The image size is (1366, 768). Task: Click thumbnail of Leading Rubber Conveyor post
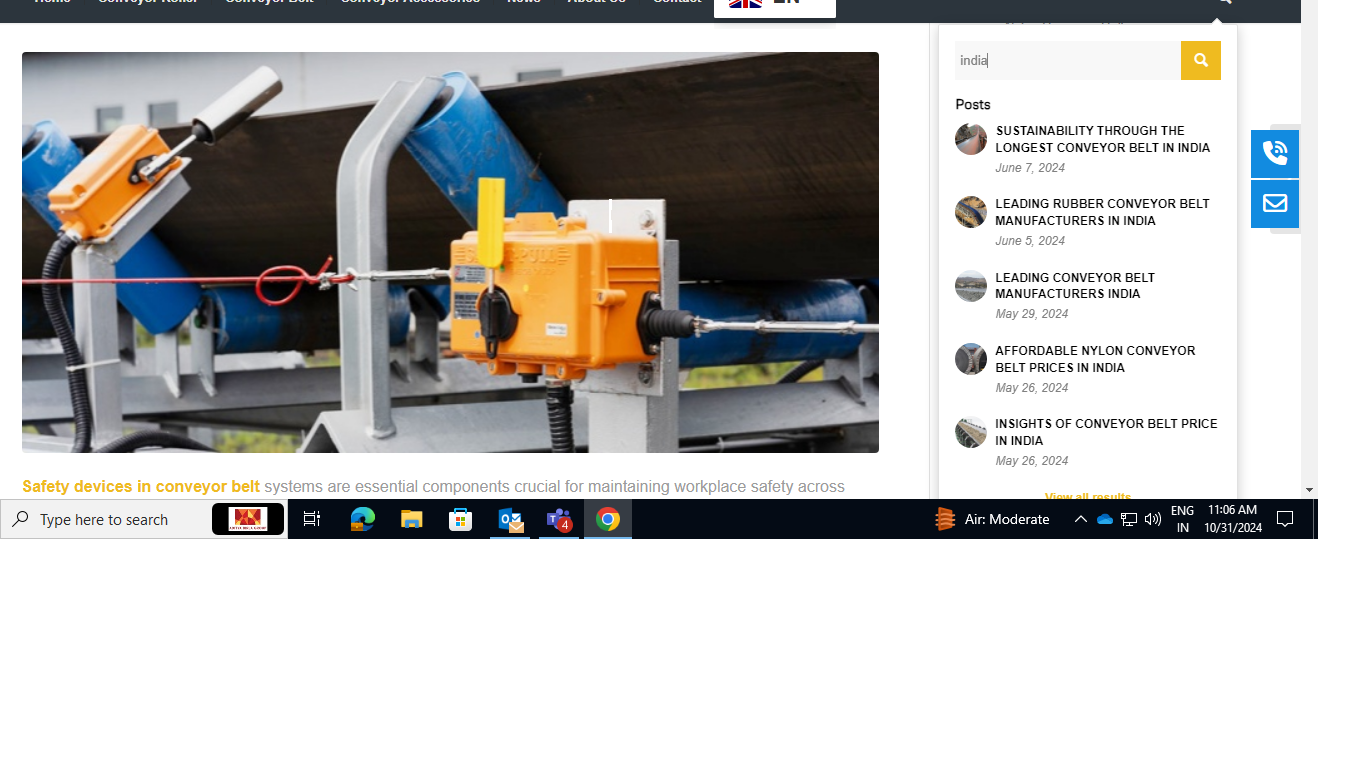(x=971, y=212)
